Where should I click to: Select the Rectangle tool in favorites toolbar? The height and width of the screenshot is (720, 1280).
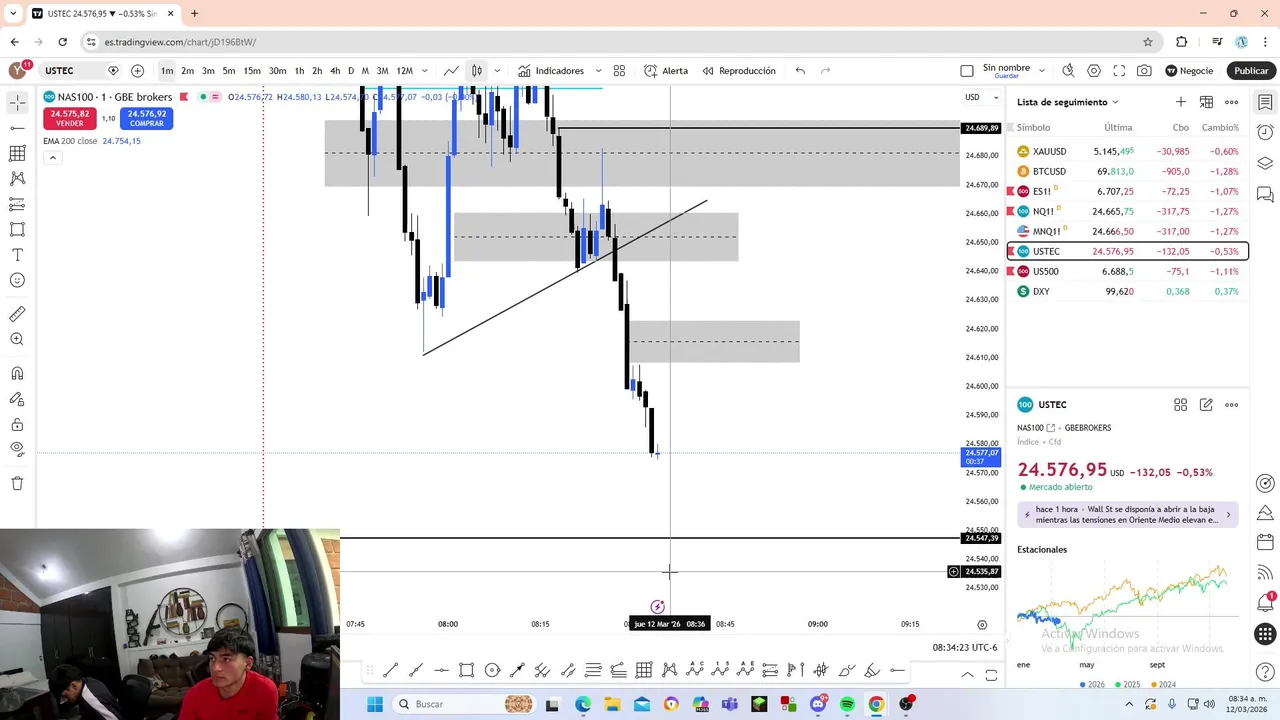click(x=466, y=670)
